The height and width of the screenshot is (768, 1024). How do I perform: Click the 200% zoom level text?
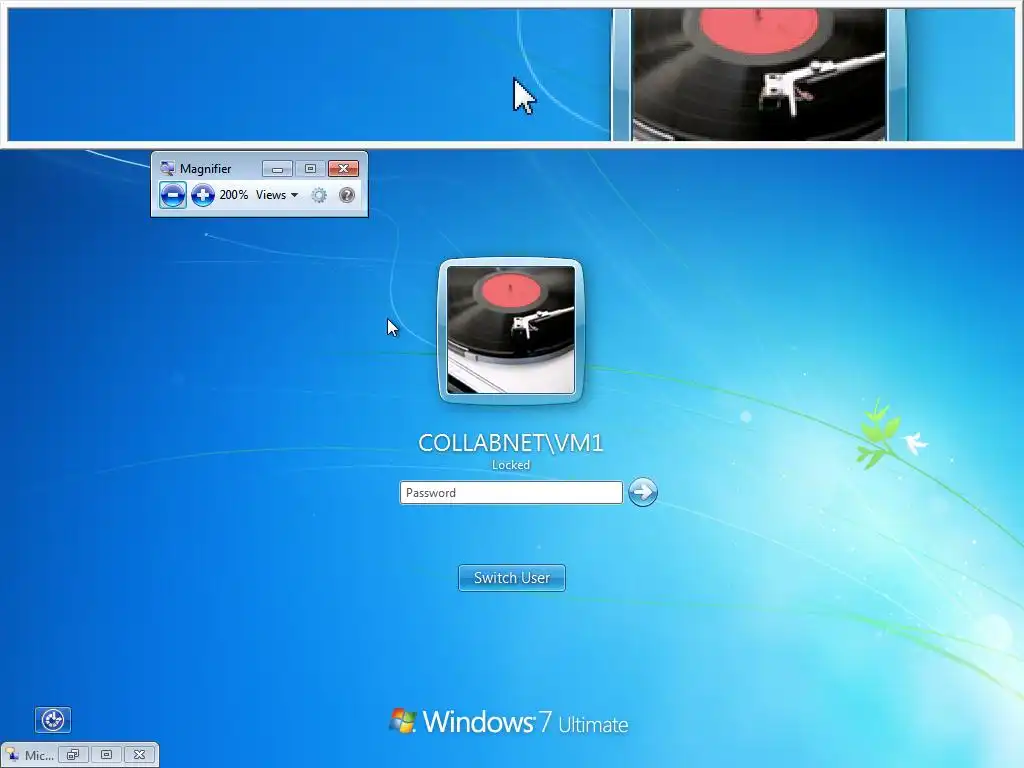(234, 195)
